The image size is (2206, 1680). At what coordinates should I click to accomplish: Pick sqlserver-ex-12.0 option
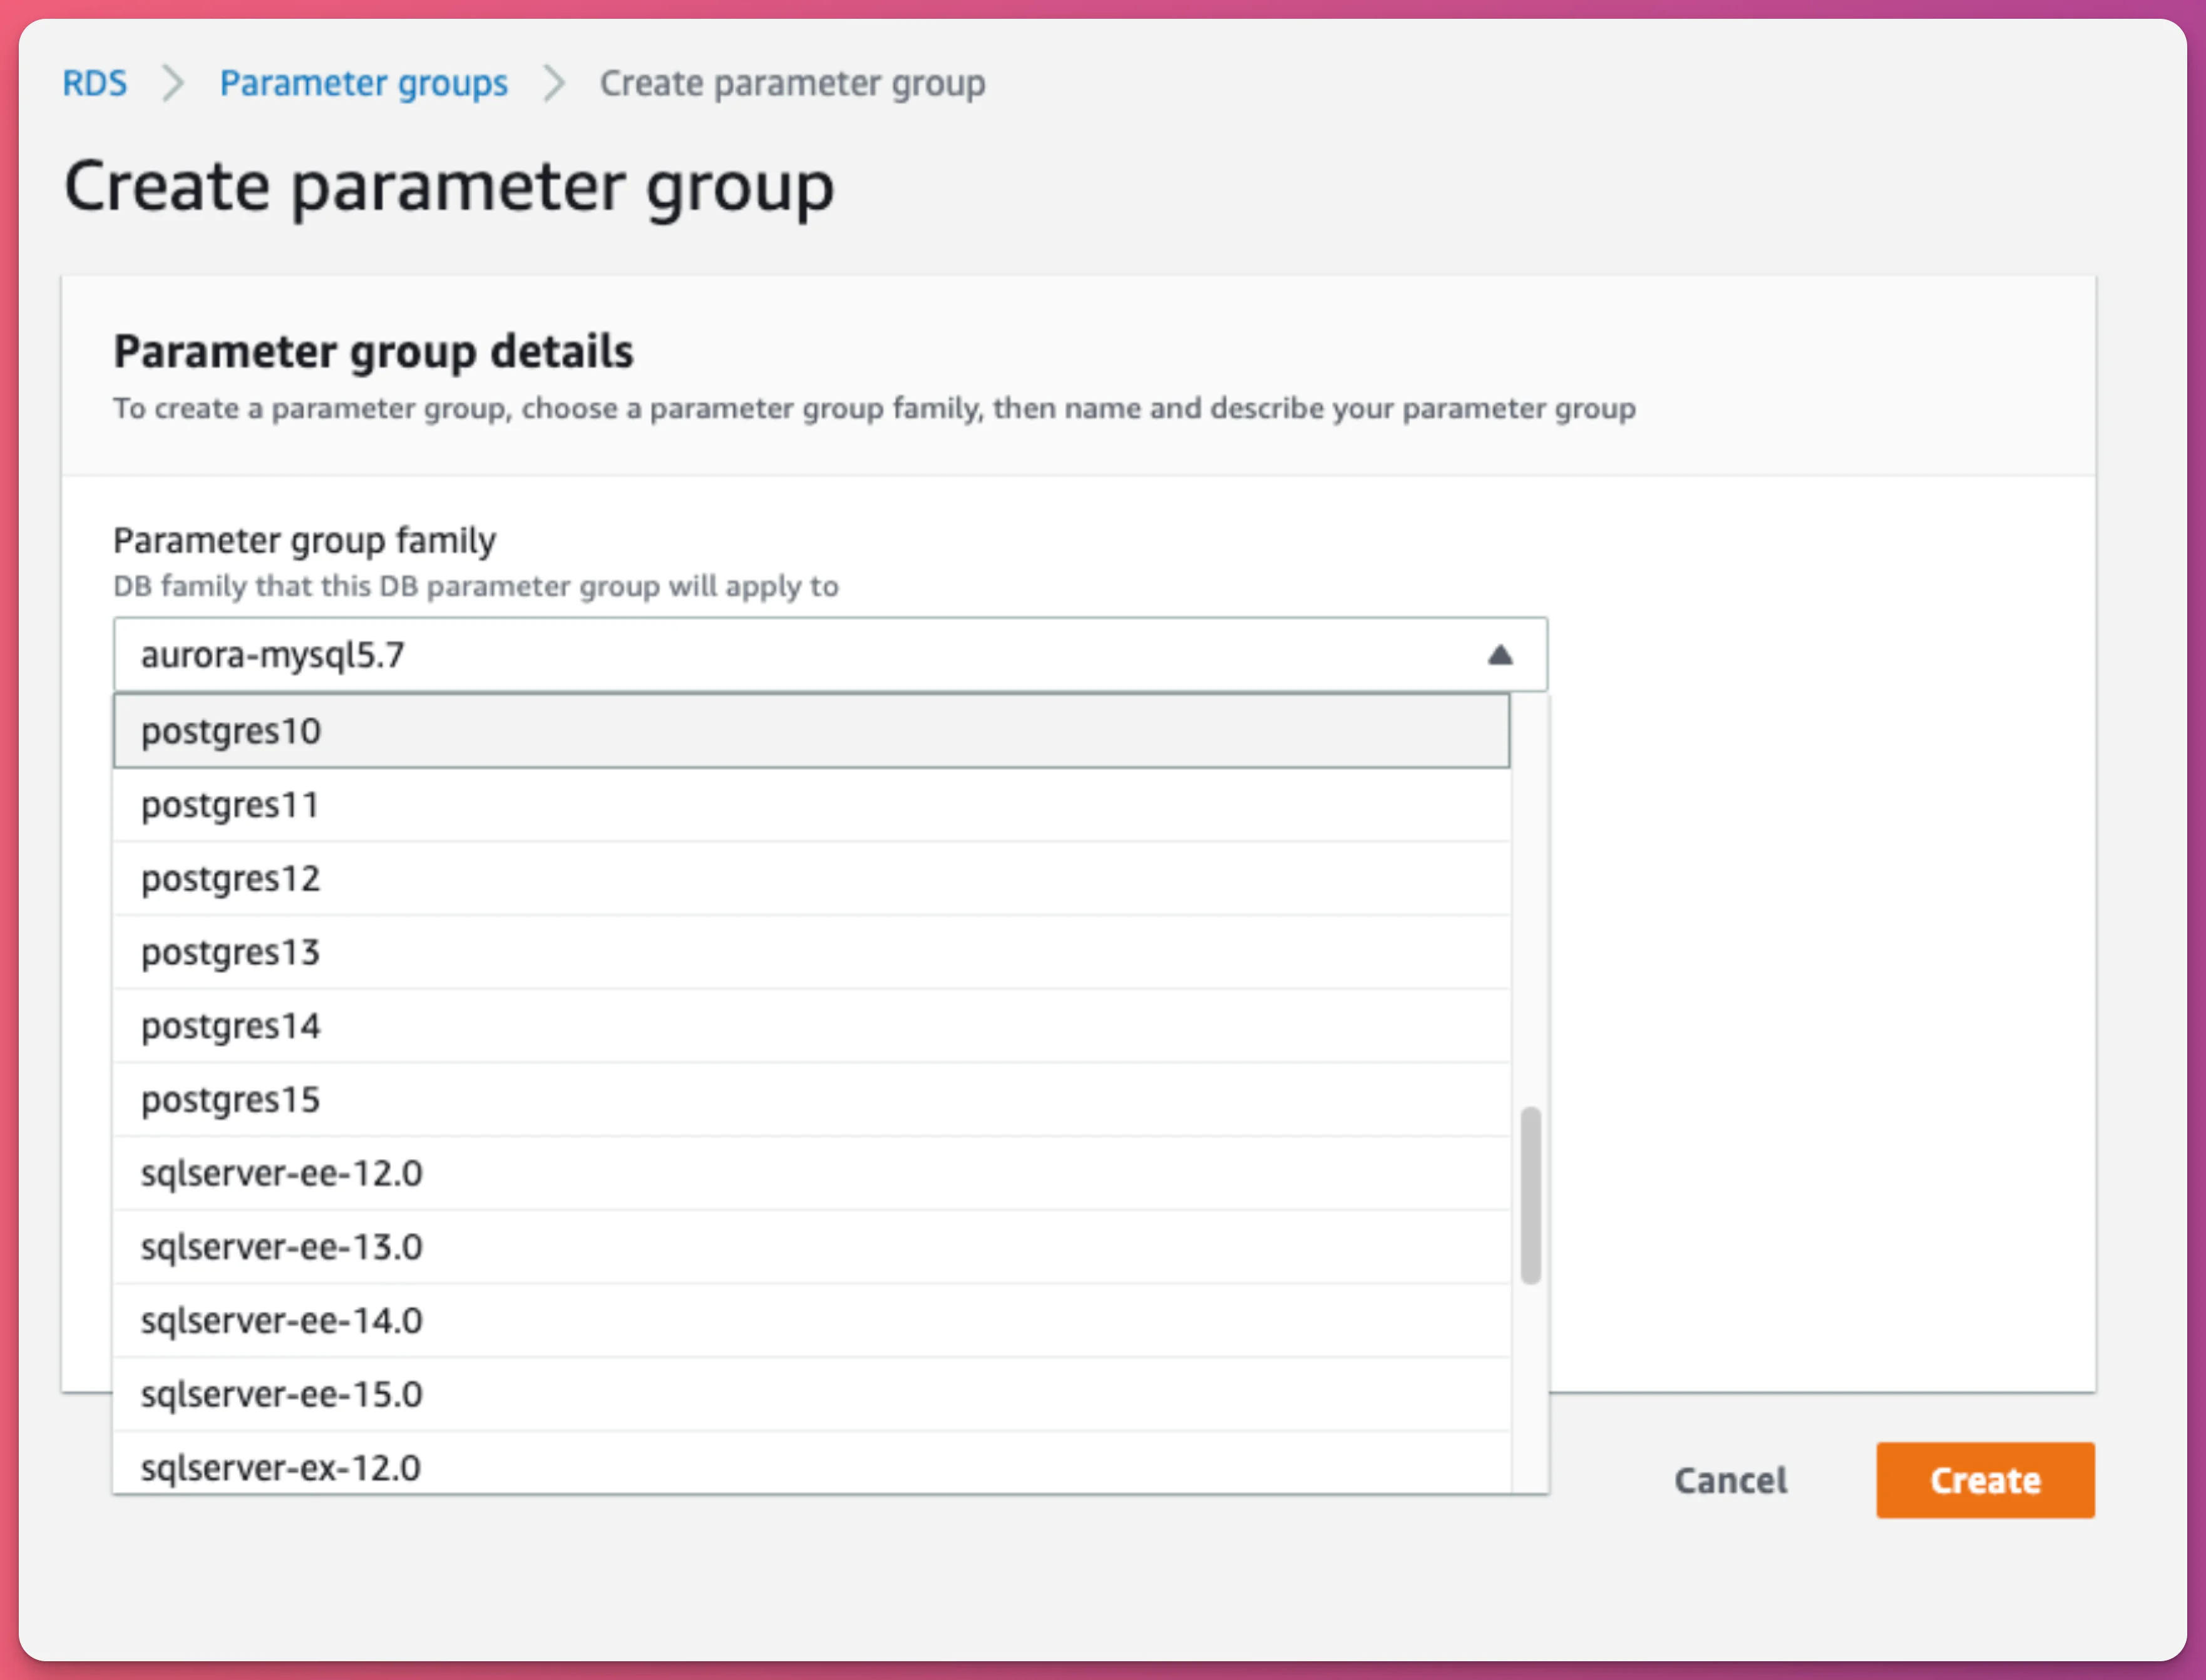point(812,1463)
